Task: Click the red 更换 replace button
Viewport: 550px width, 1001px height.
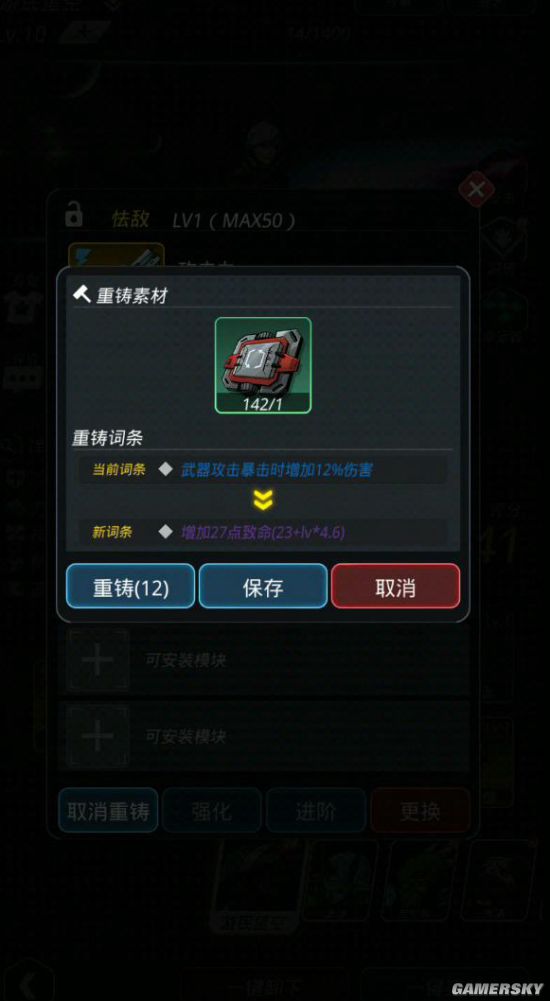Action: (420, 810)
